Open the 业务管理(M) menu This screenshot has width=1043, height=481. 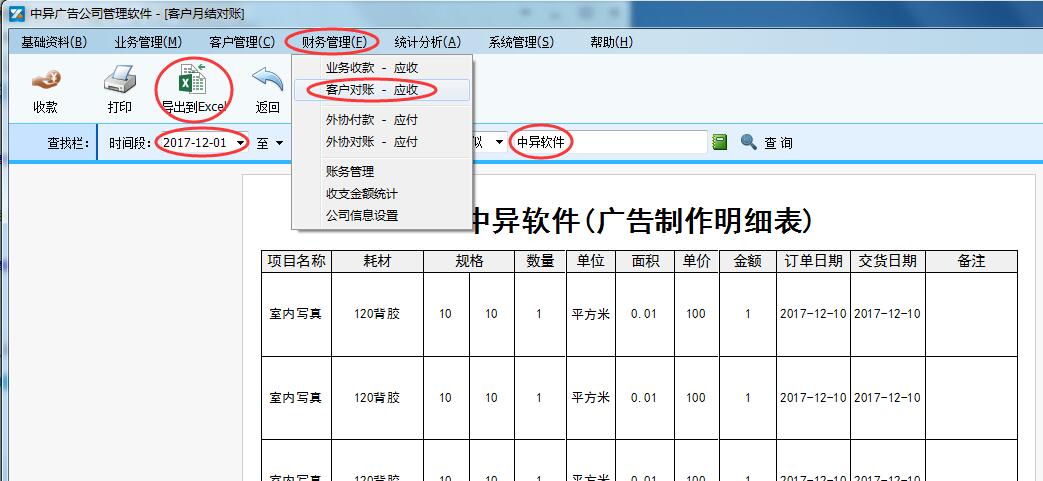pos(148,42)
